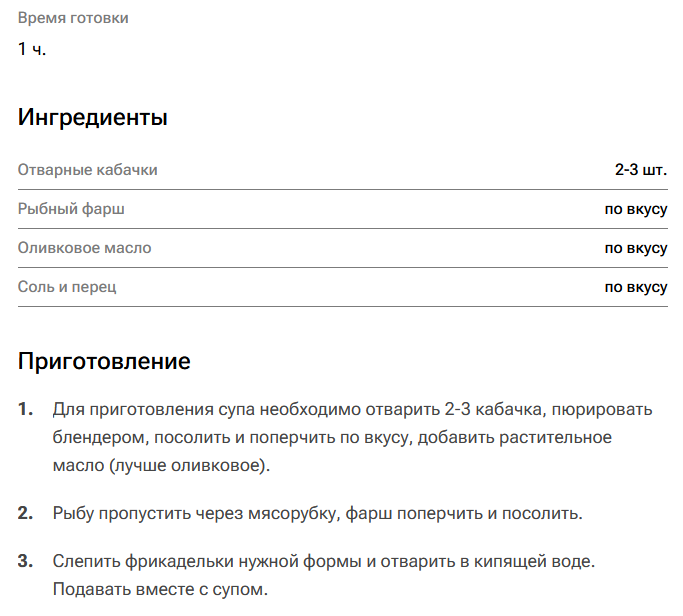Click по вкусу next to Оливковое масло
The image size is (683, 616).
636,248
